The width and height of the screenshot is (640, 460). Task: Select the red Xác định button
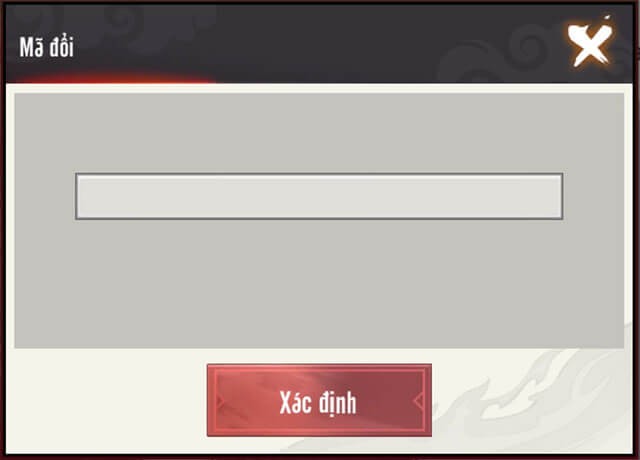(x=319, y=400)
